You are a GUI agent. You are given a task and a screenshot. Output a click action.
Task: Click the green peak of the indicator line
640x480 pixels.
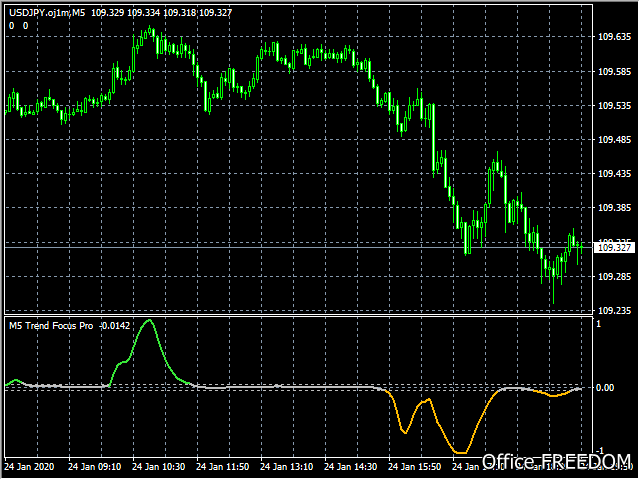tap(149, 320)
